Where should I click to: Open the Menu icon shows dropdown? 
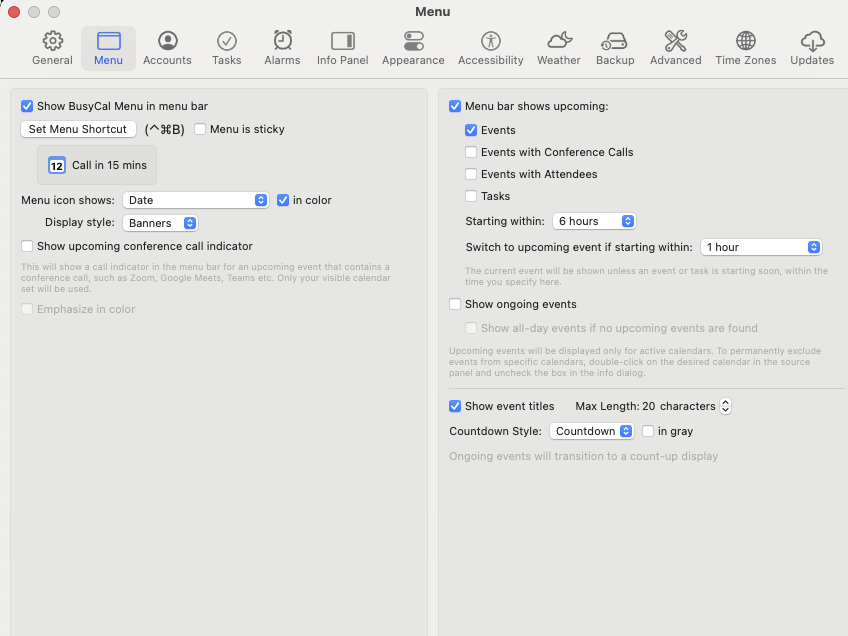coord(196,200)
